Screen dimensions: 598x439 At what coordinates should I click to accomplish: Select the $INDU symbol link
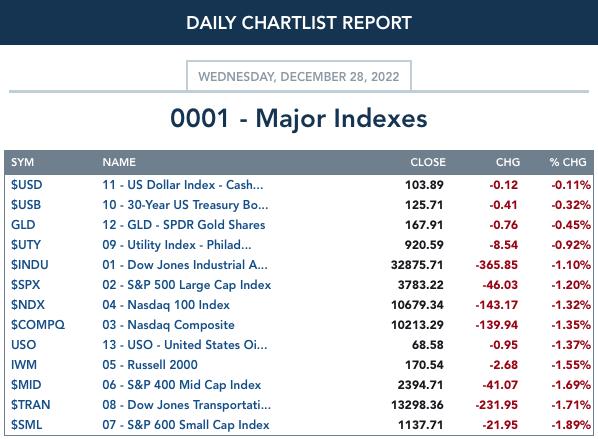point(29,265)
